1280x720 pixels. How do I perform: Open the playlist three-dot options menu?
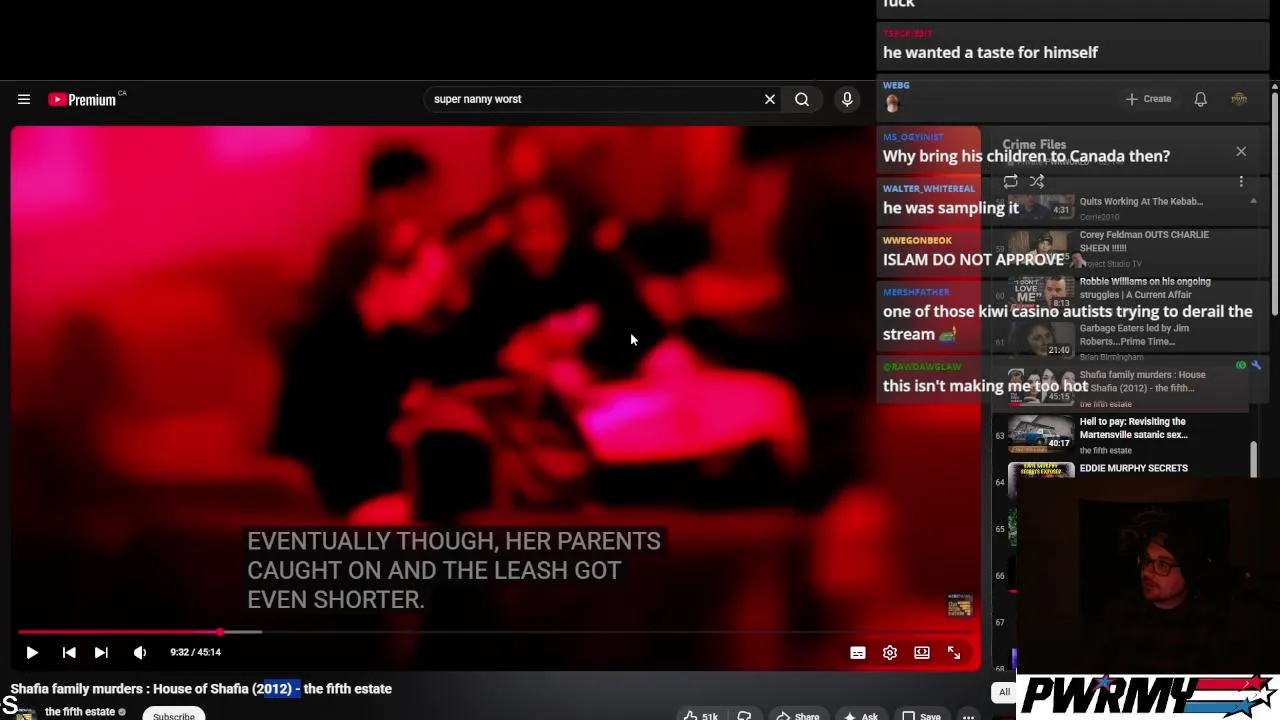tap(1241, 181)
